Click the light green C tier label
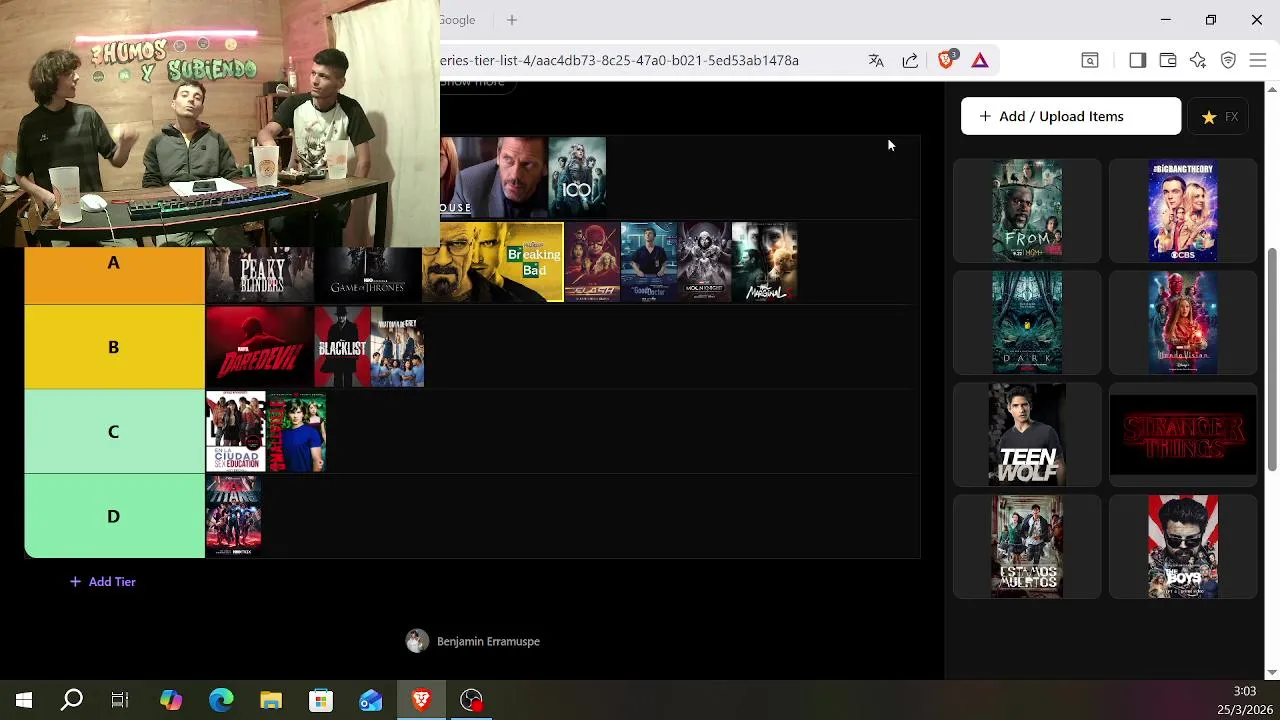1280x720 pixels. click(114, 432)
